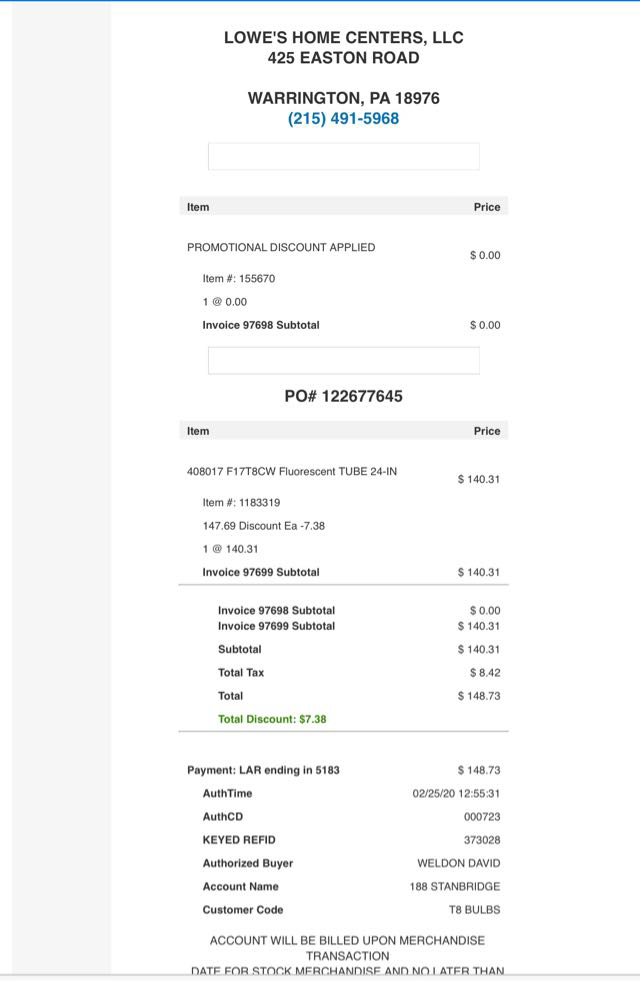The image size is (640, 981).
Task: Click the Total Tax label
Action: click(x=241, y=673)
